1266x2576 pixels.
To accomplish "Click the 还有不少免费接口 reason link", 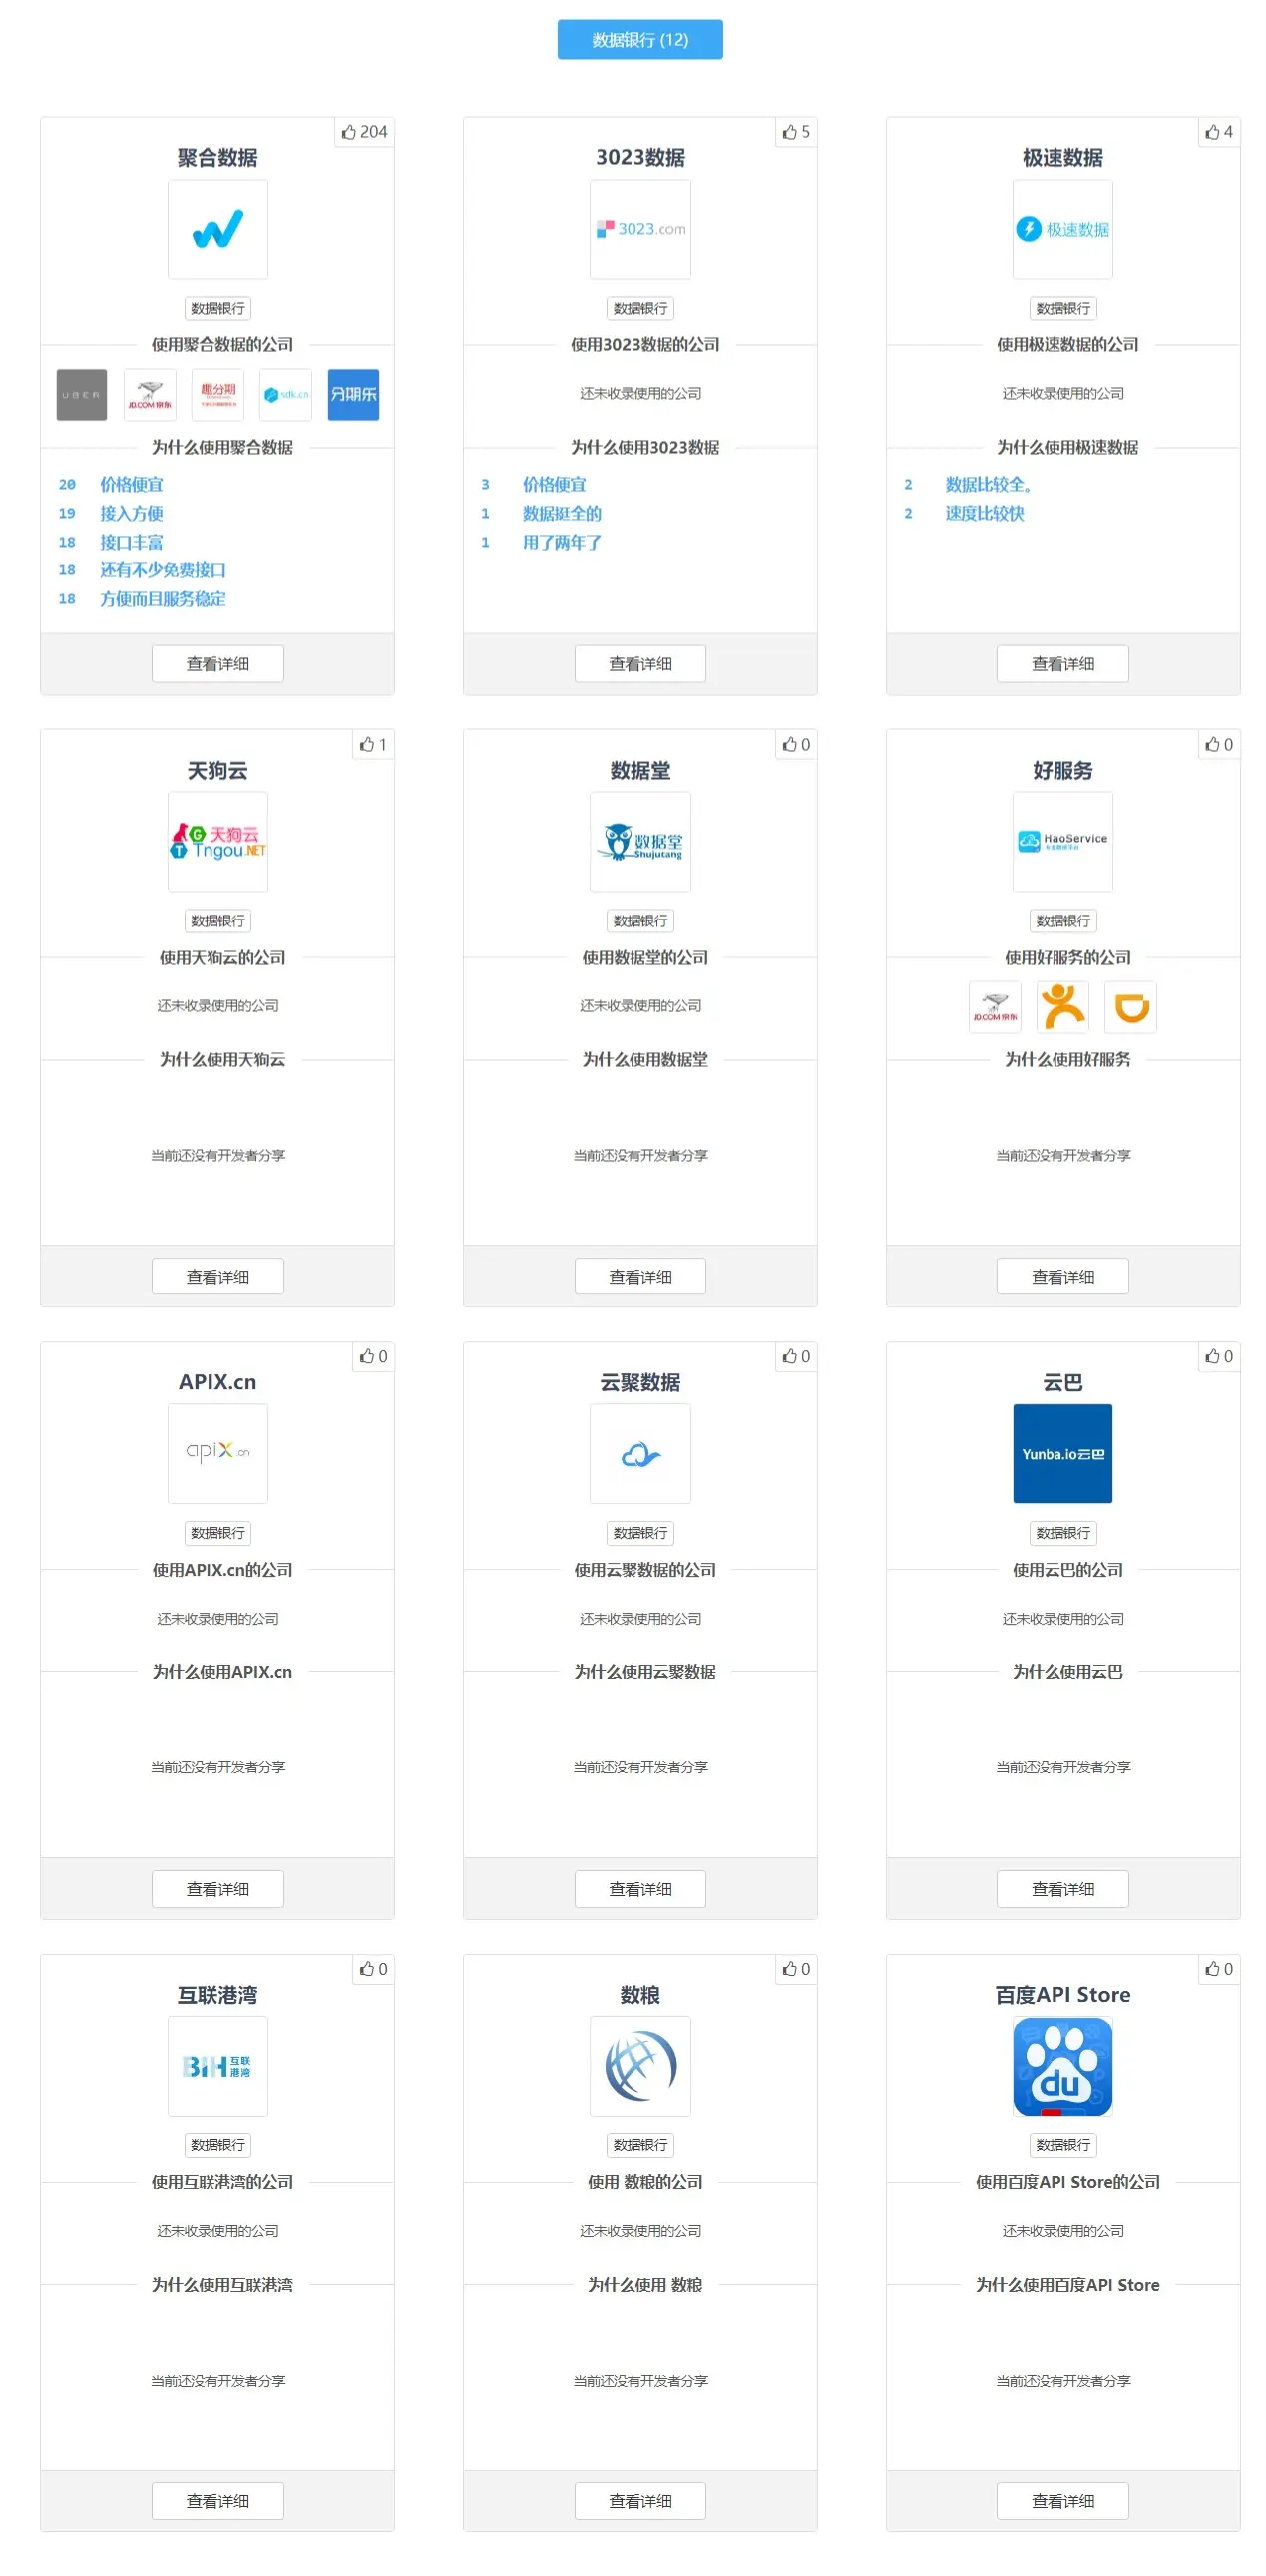I will [162, 570].
